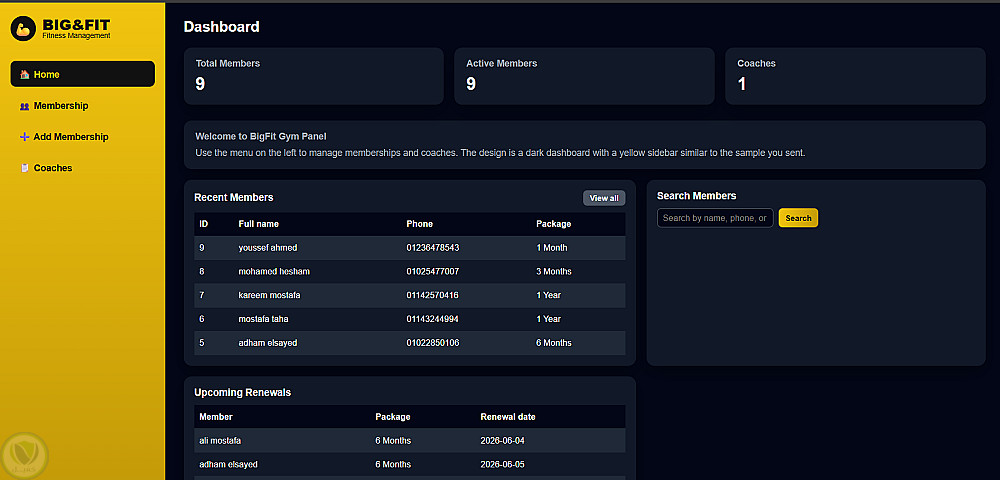Open the Add Membership page
The height and width of the screenshot is (480, 1000).
click(70, 137)
